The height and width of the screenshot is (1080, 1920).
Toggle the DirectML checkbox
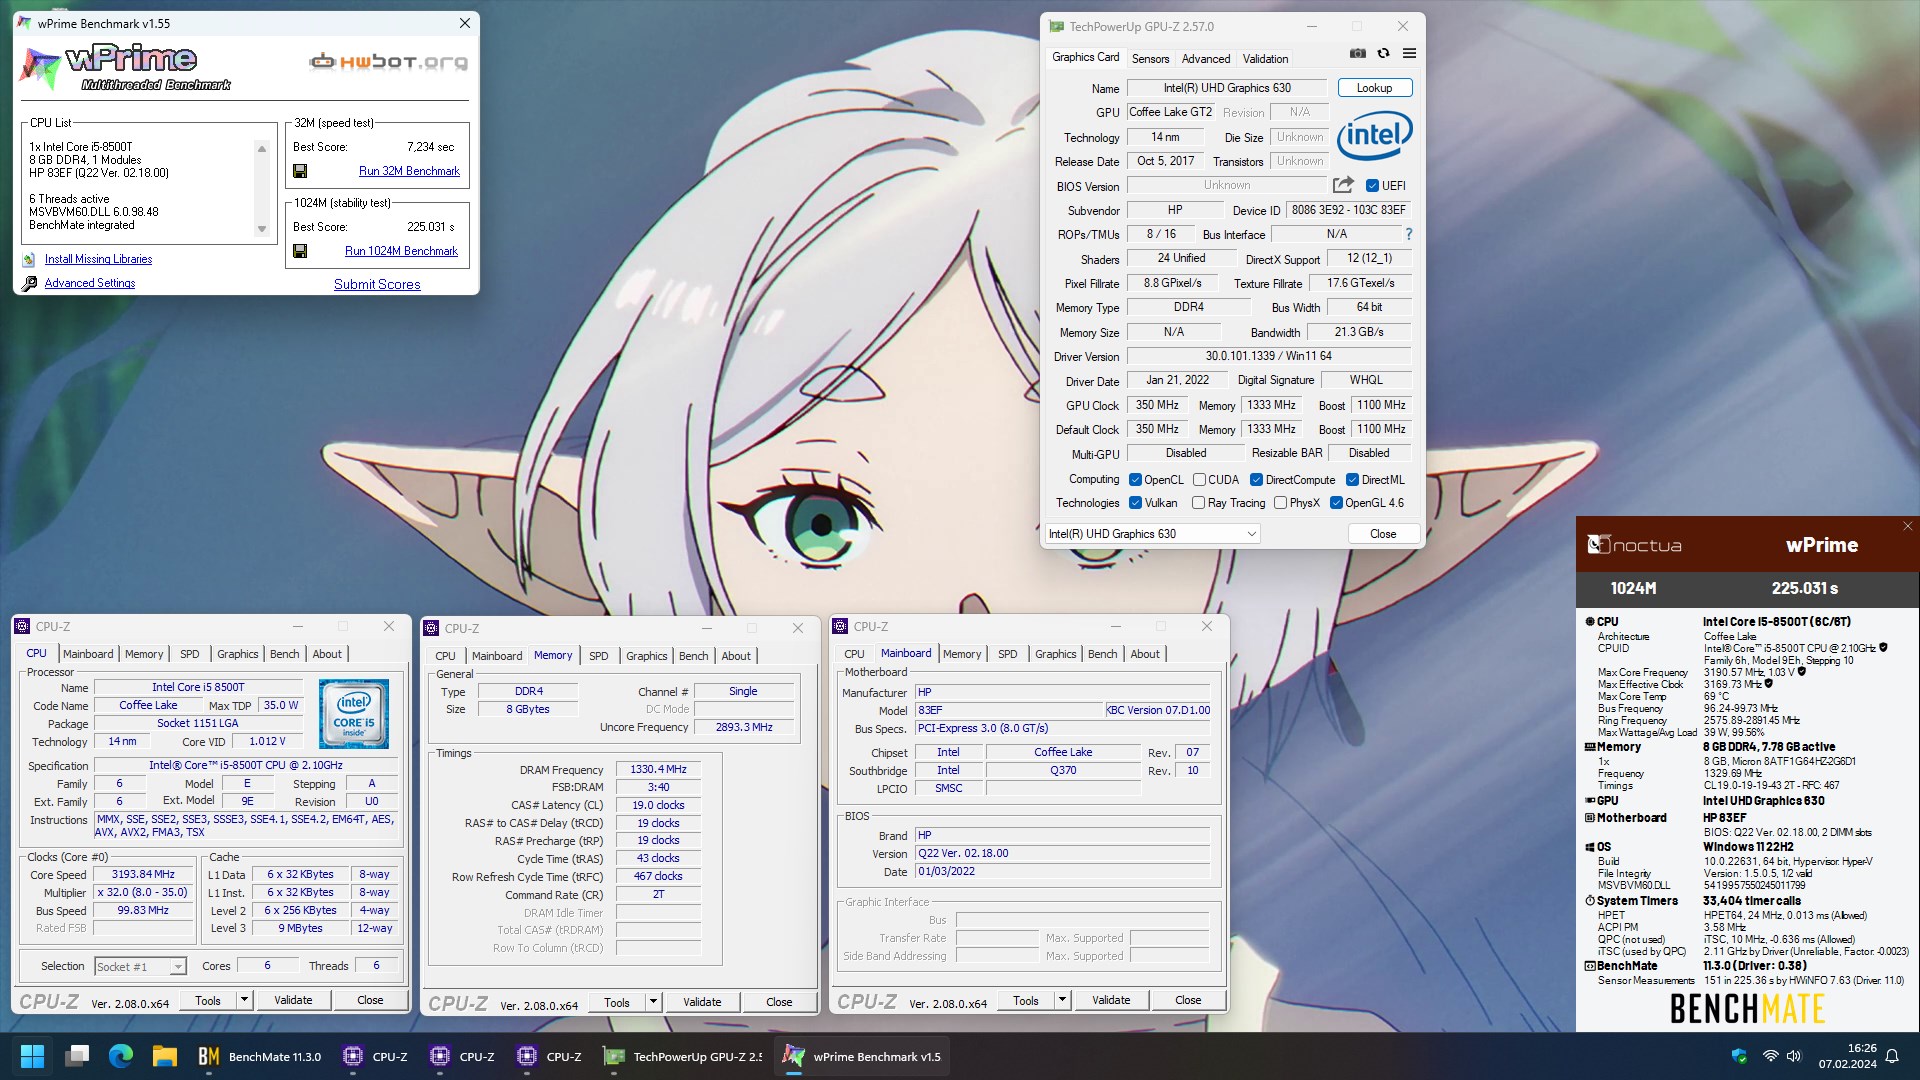[1352, 480]
